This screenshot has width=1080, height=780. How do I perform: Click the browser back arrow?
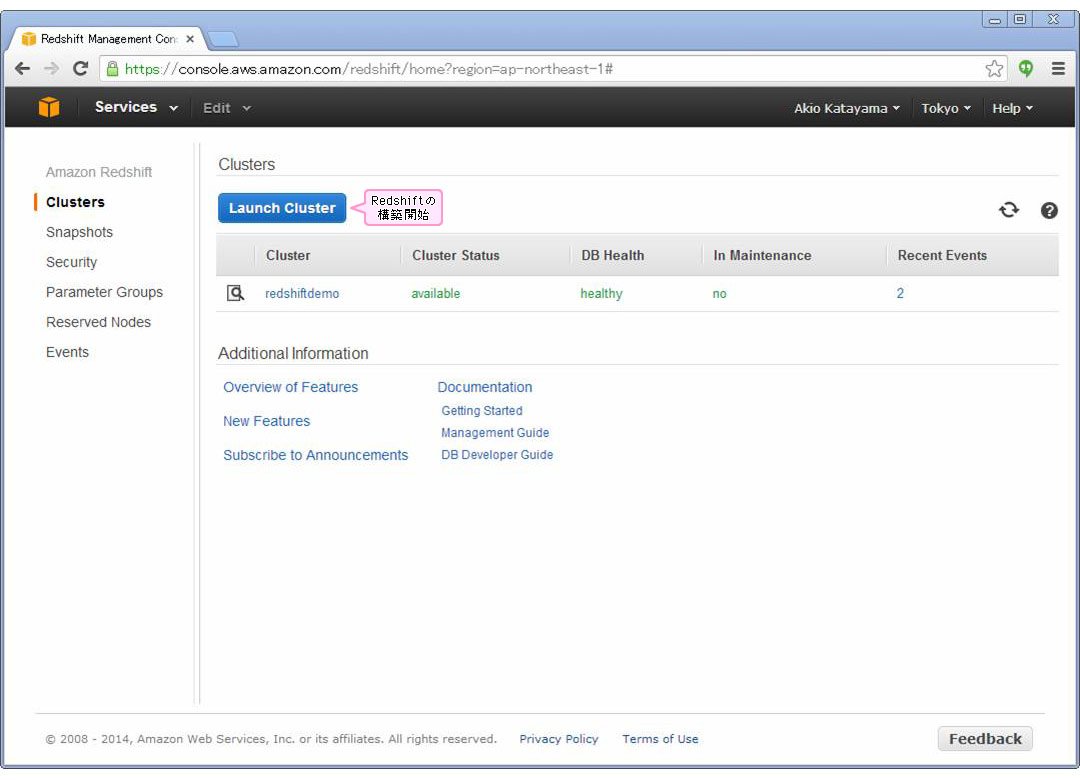coord(23,68)
